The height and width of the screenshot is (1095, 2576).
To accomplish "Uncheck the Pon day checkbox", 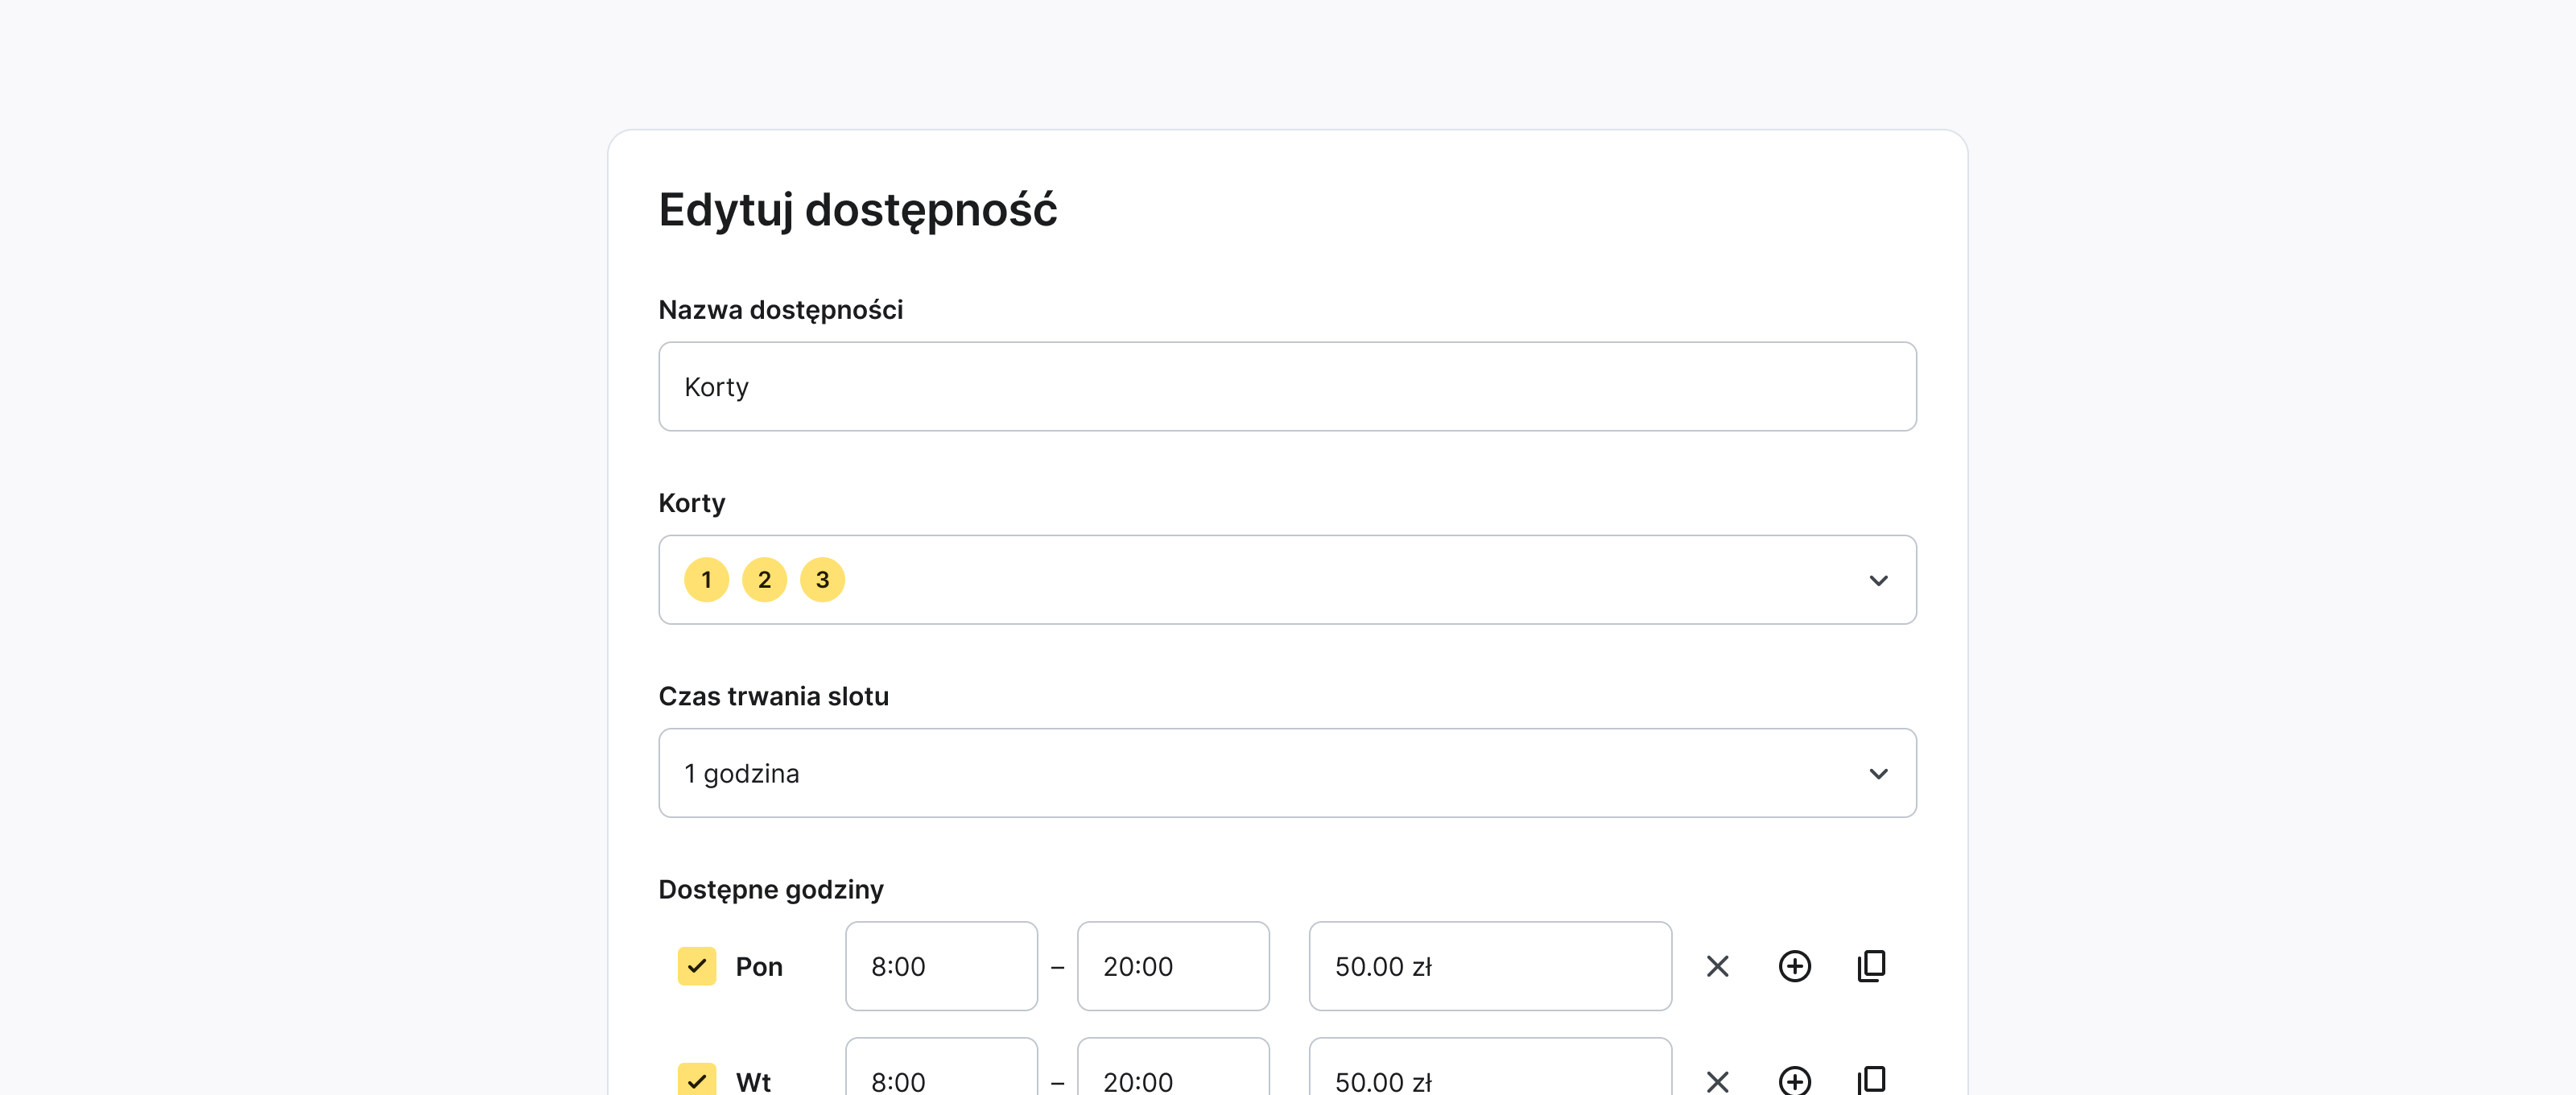I will 697,966.
